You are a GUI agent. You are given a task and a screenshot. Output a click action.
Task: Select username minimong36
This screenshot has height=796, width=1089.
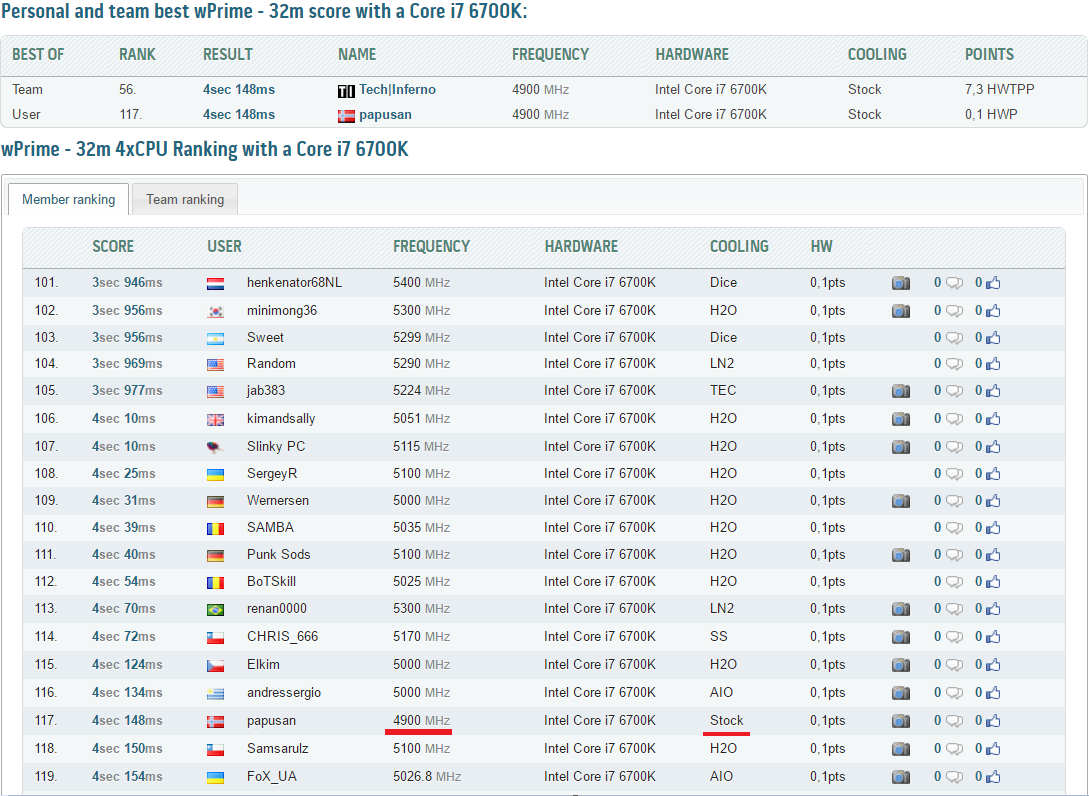(x=282, y=310)
